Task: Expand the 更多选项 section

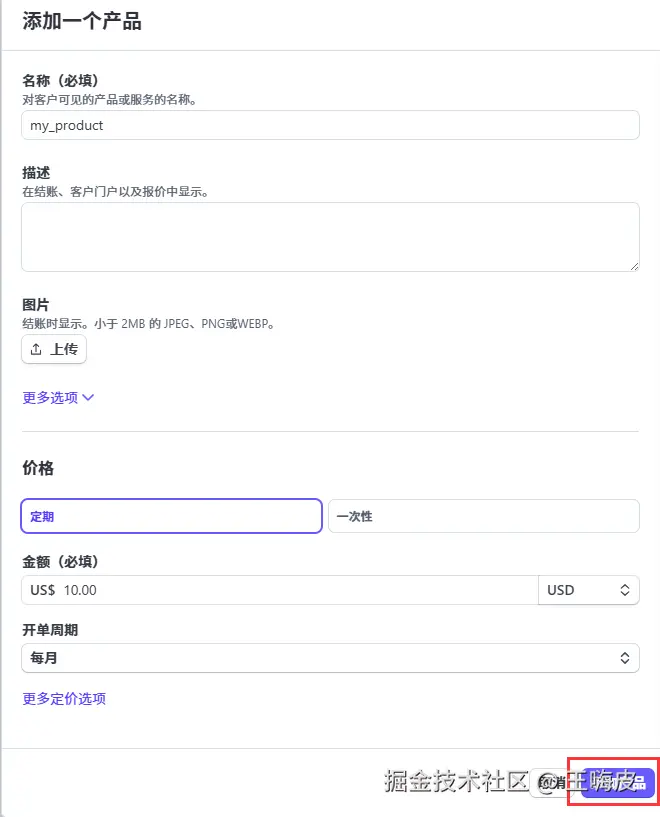Action: (58, 397)
